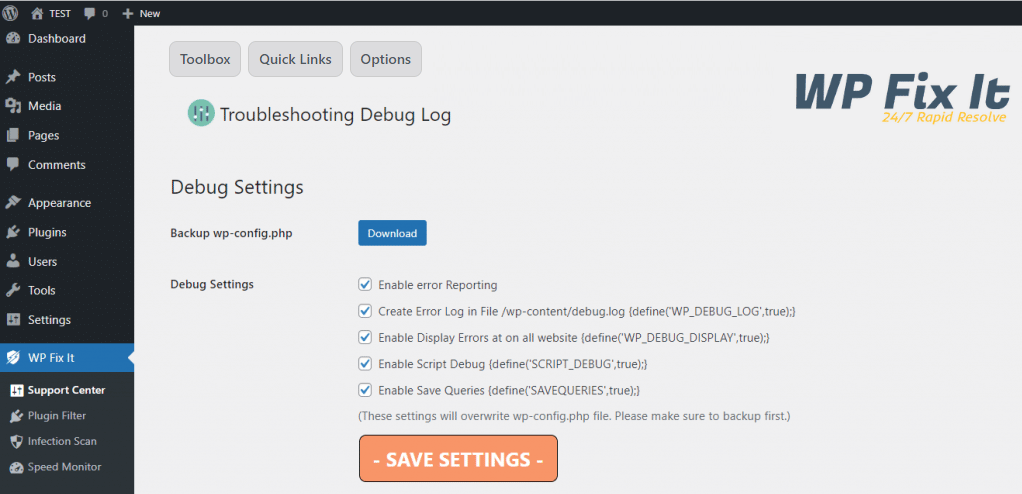Viewport: 1022px width, 494px height.
Task: Click the Download backup button
Action: tap(392, 233)
